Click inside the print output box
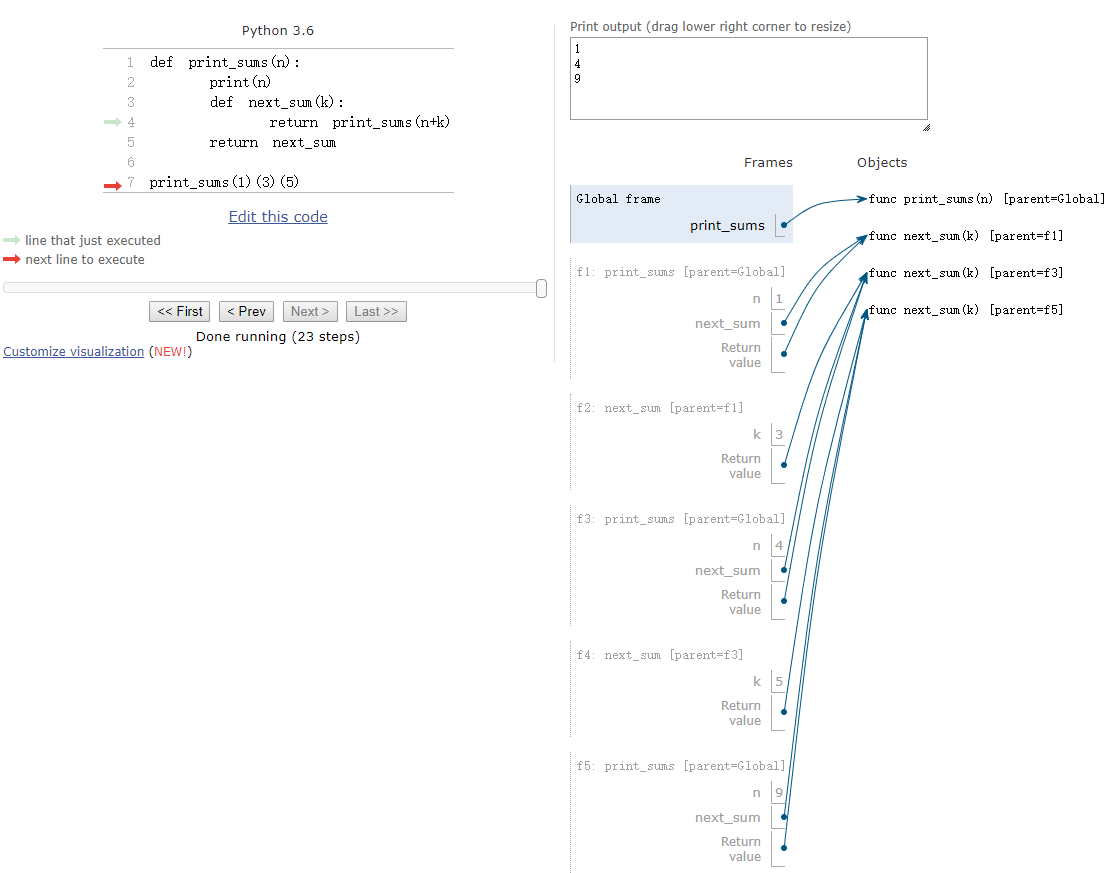 coord(748,79)
